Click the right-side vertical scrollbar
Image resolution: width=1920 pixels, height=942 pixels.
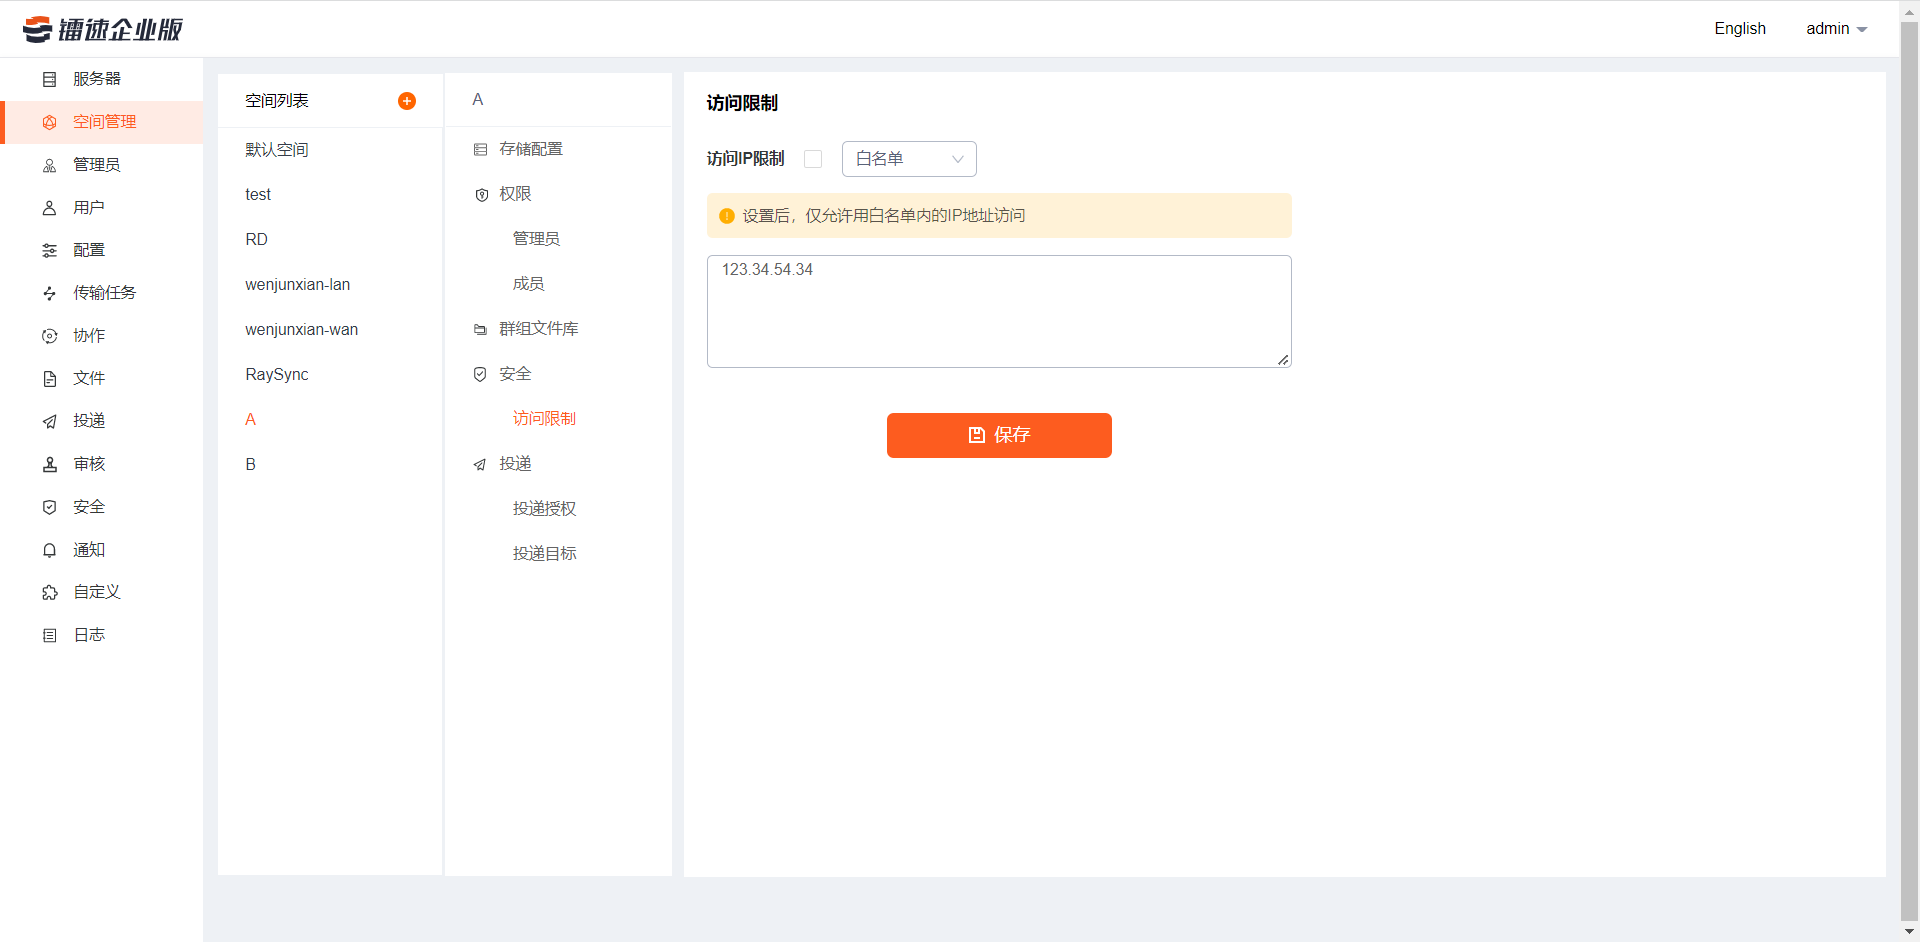1911,470
